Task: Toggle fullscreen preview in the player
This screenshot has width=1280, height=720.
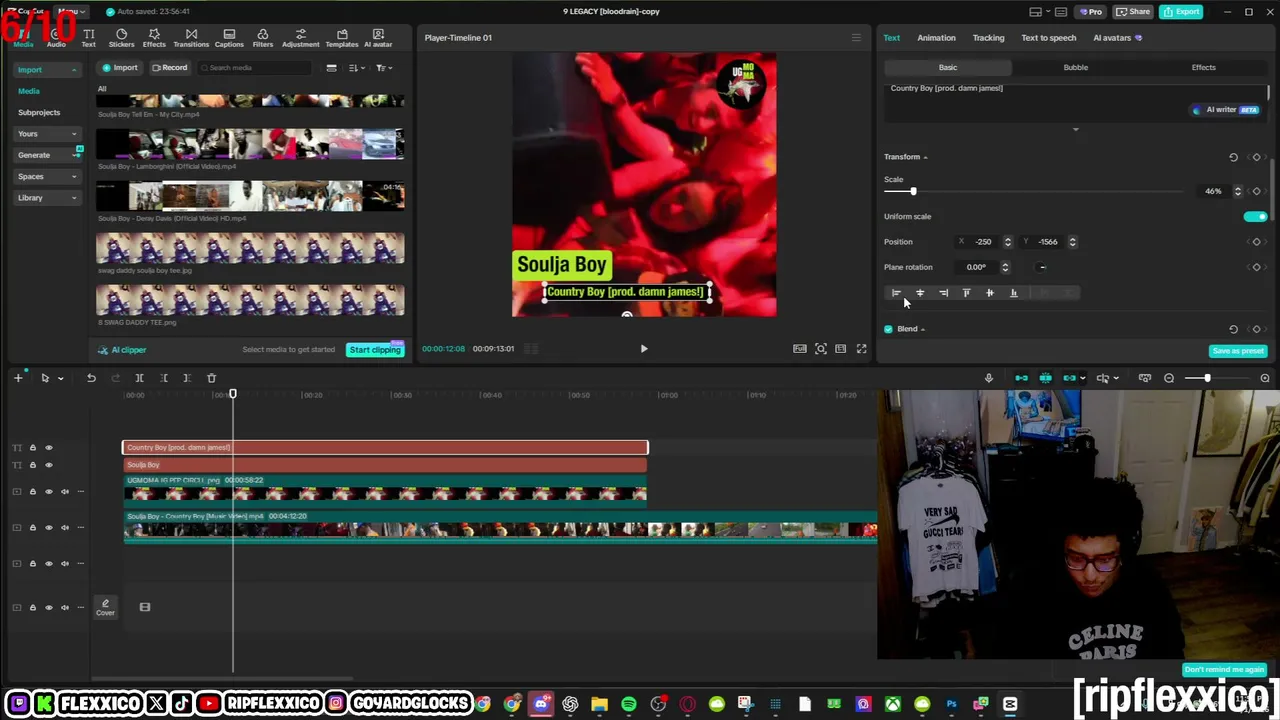Action: coord(861,349)
